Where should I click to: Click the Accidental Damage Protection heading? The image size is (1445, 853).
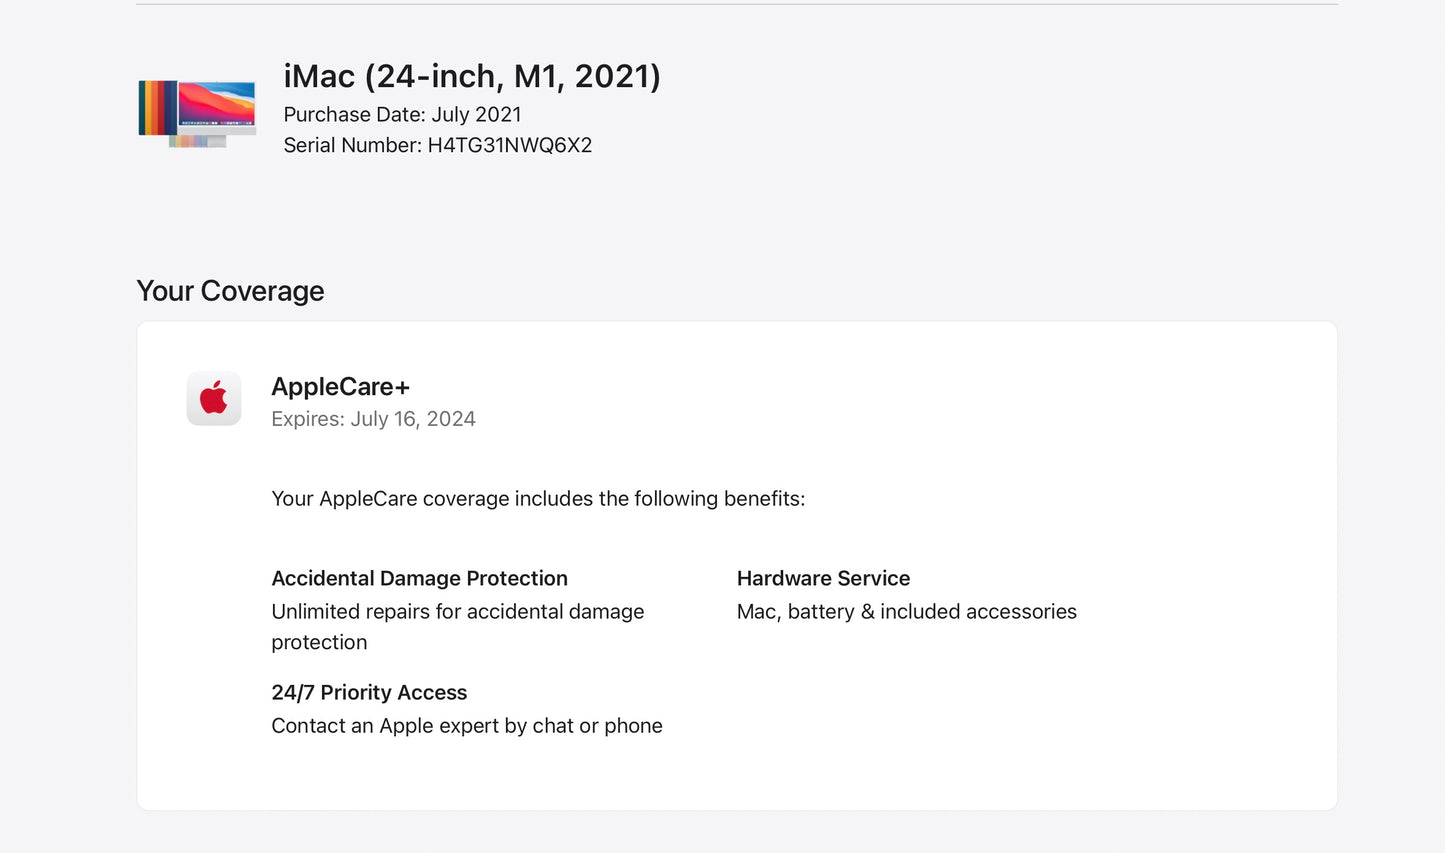[x=419, y=579]
